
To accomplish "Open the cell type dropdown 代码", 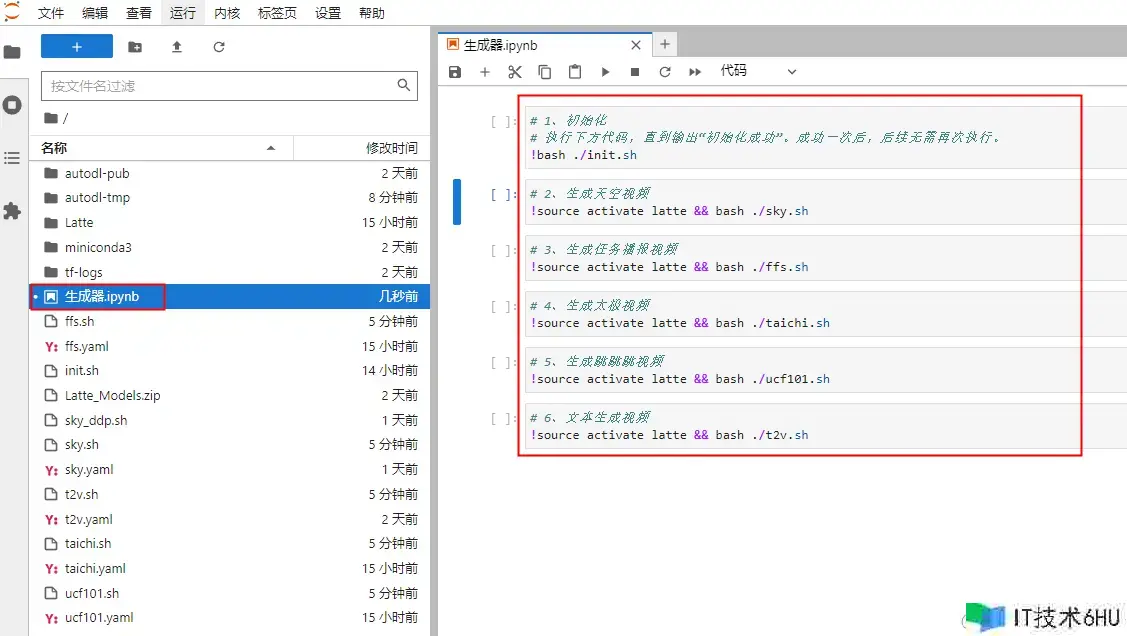I will point(758,72).
